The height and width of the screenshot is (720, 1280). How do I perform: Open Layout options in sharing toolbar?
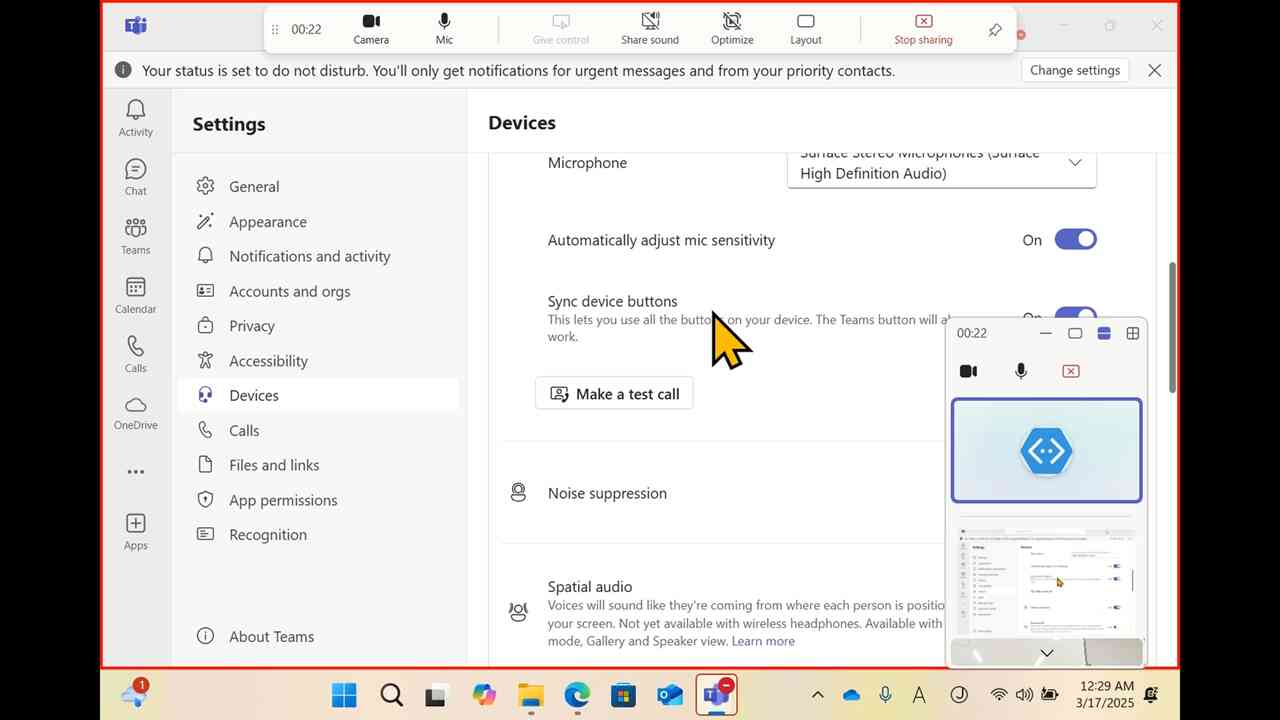pos(806,29)
